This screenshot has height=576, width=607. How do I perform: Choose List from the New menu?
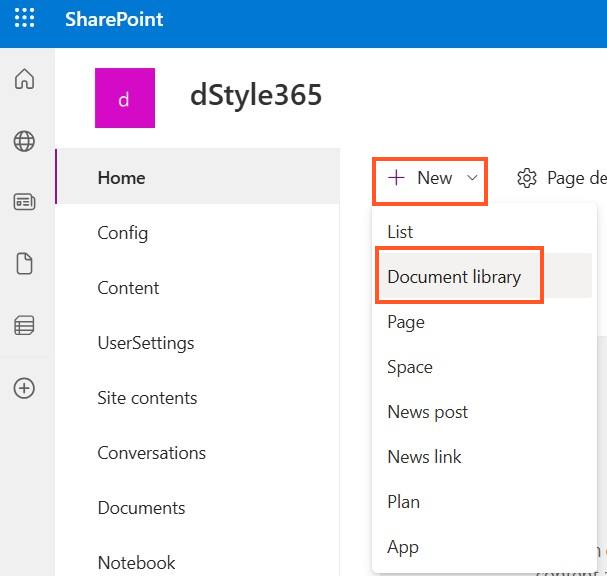[x=482, y=232]
